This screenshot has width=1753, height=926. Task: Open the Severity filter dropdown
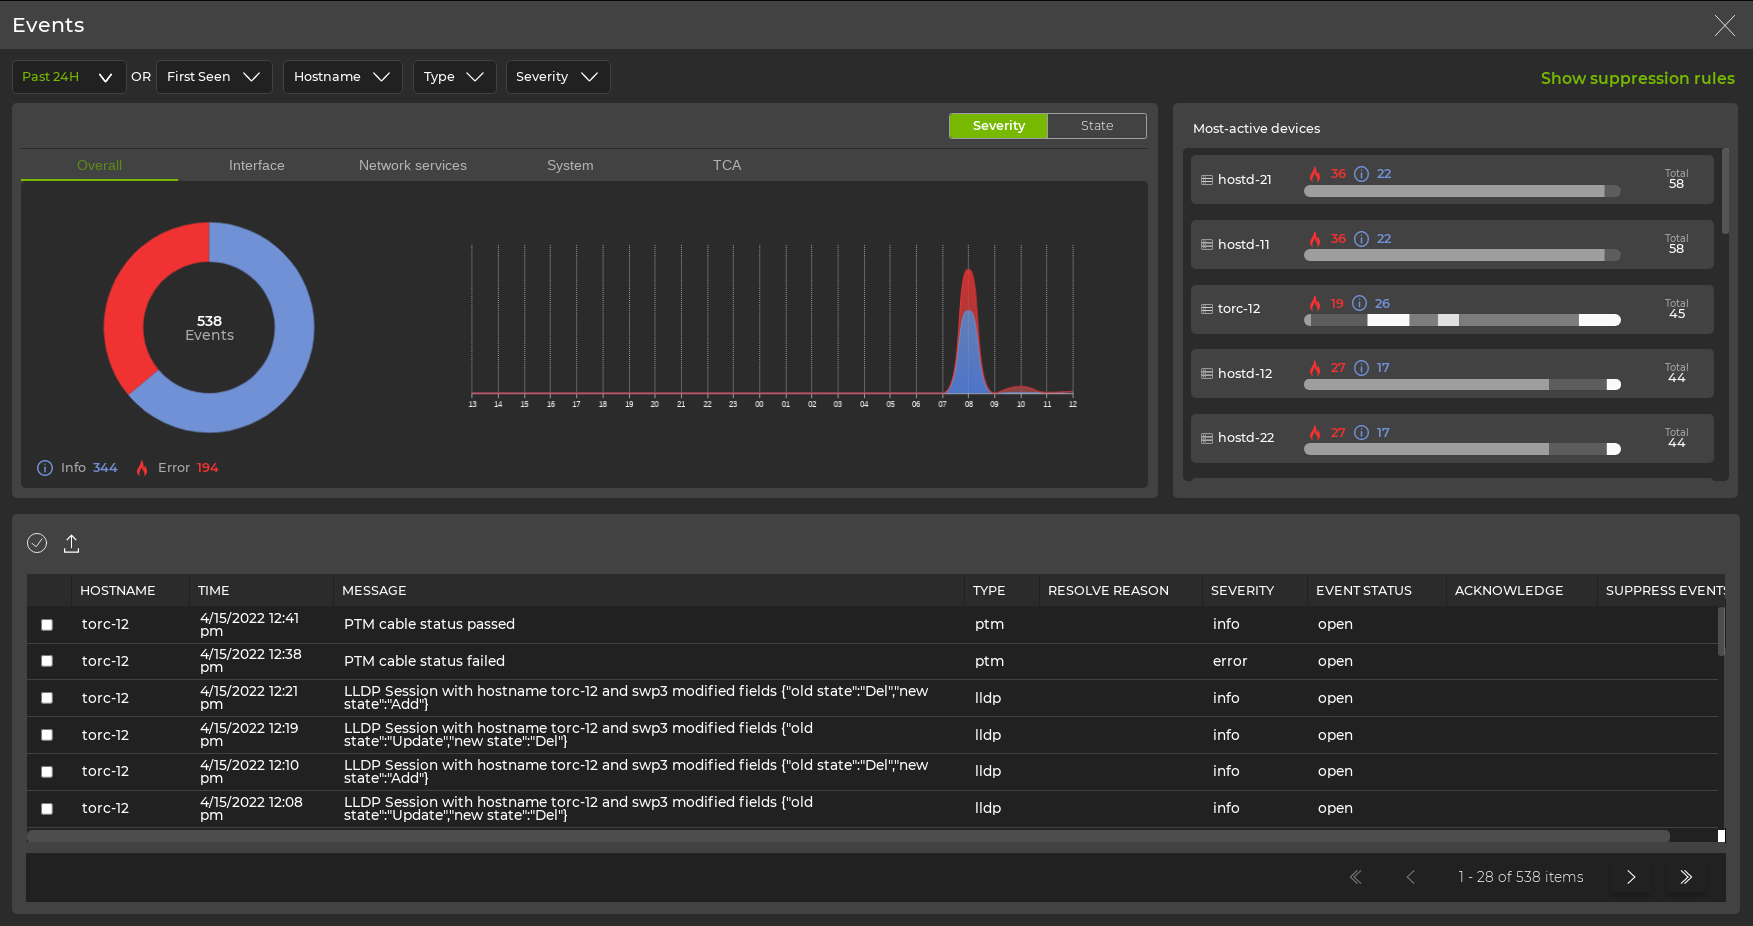point(557,76)
